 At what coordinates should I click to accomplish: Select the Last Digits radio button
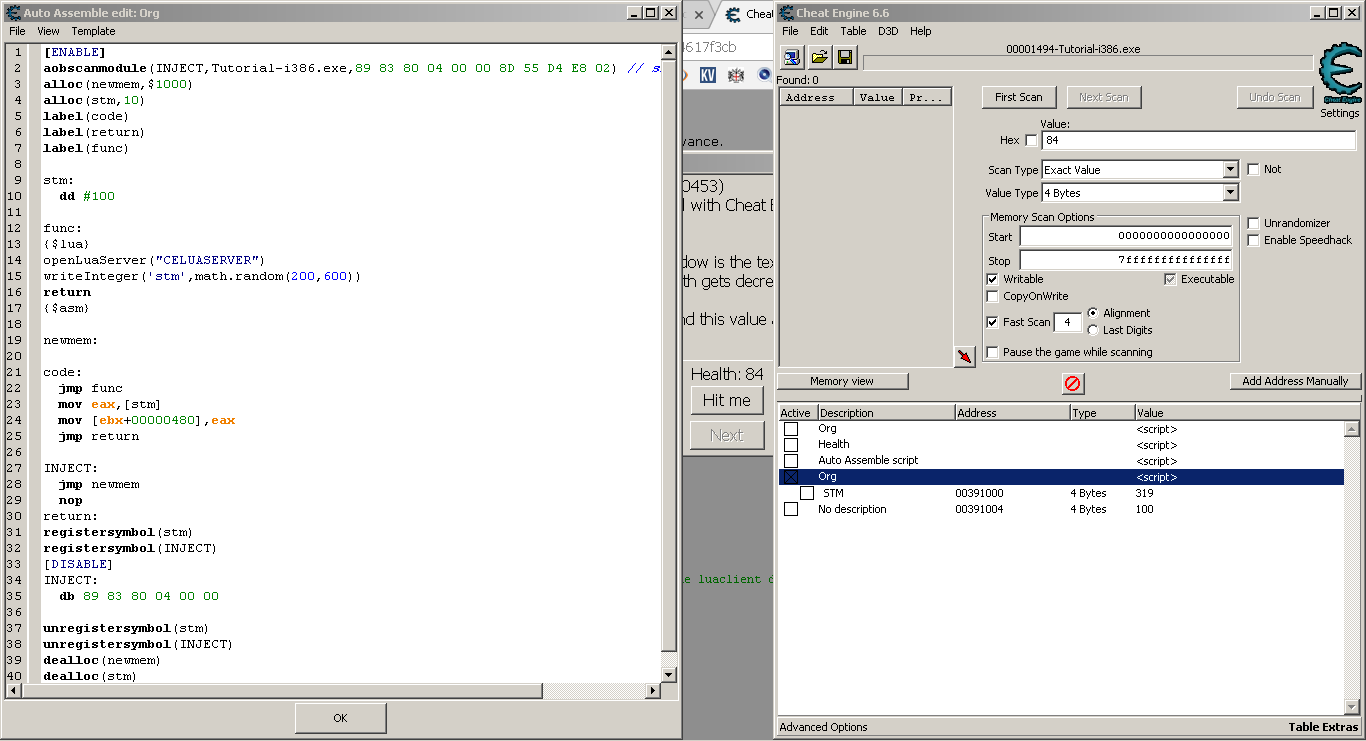1093,330
